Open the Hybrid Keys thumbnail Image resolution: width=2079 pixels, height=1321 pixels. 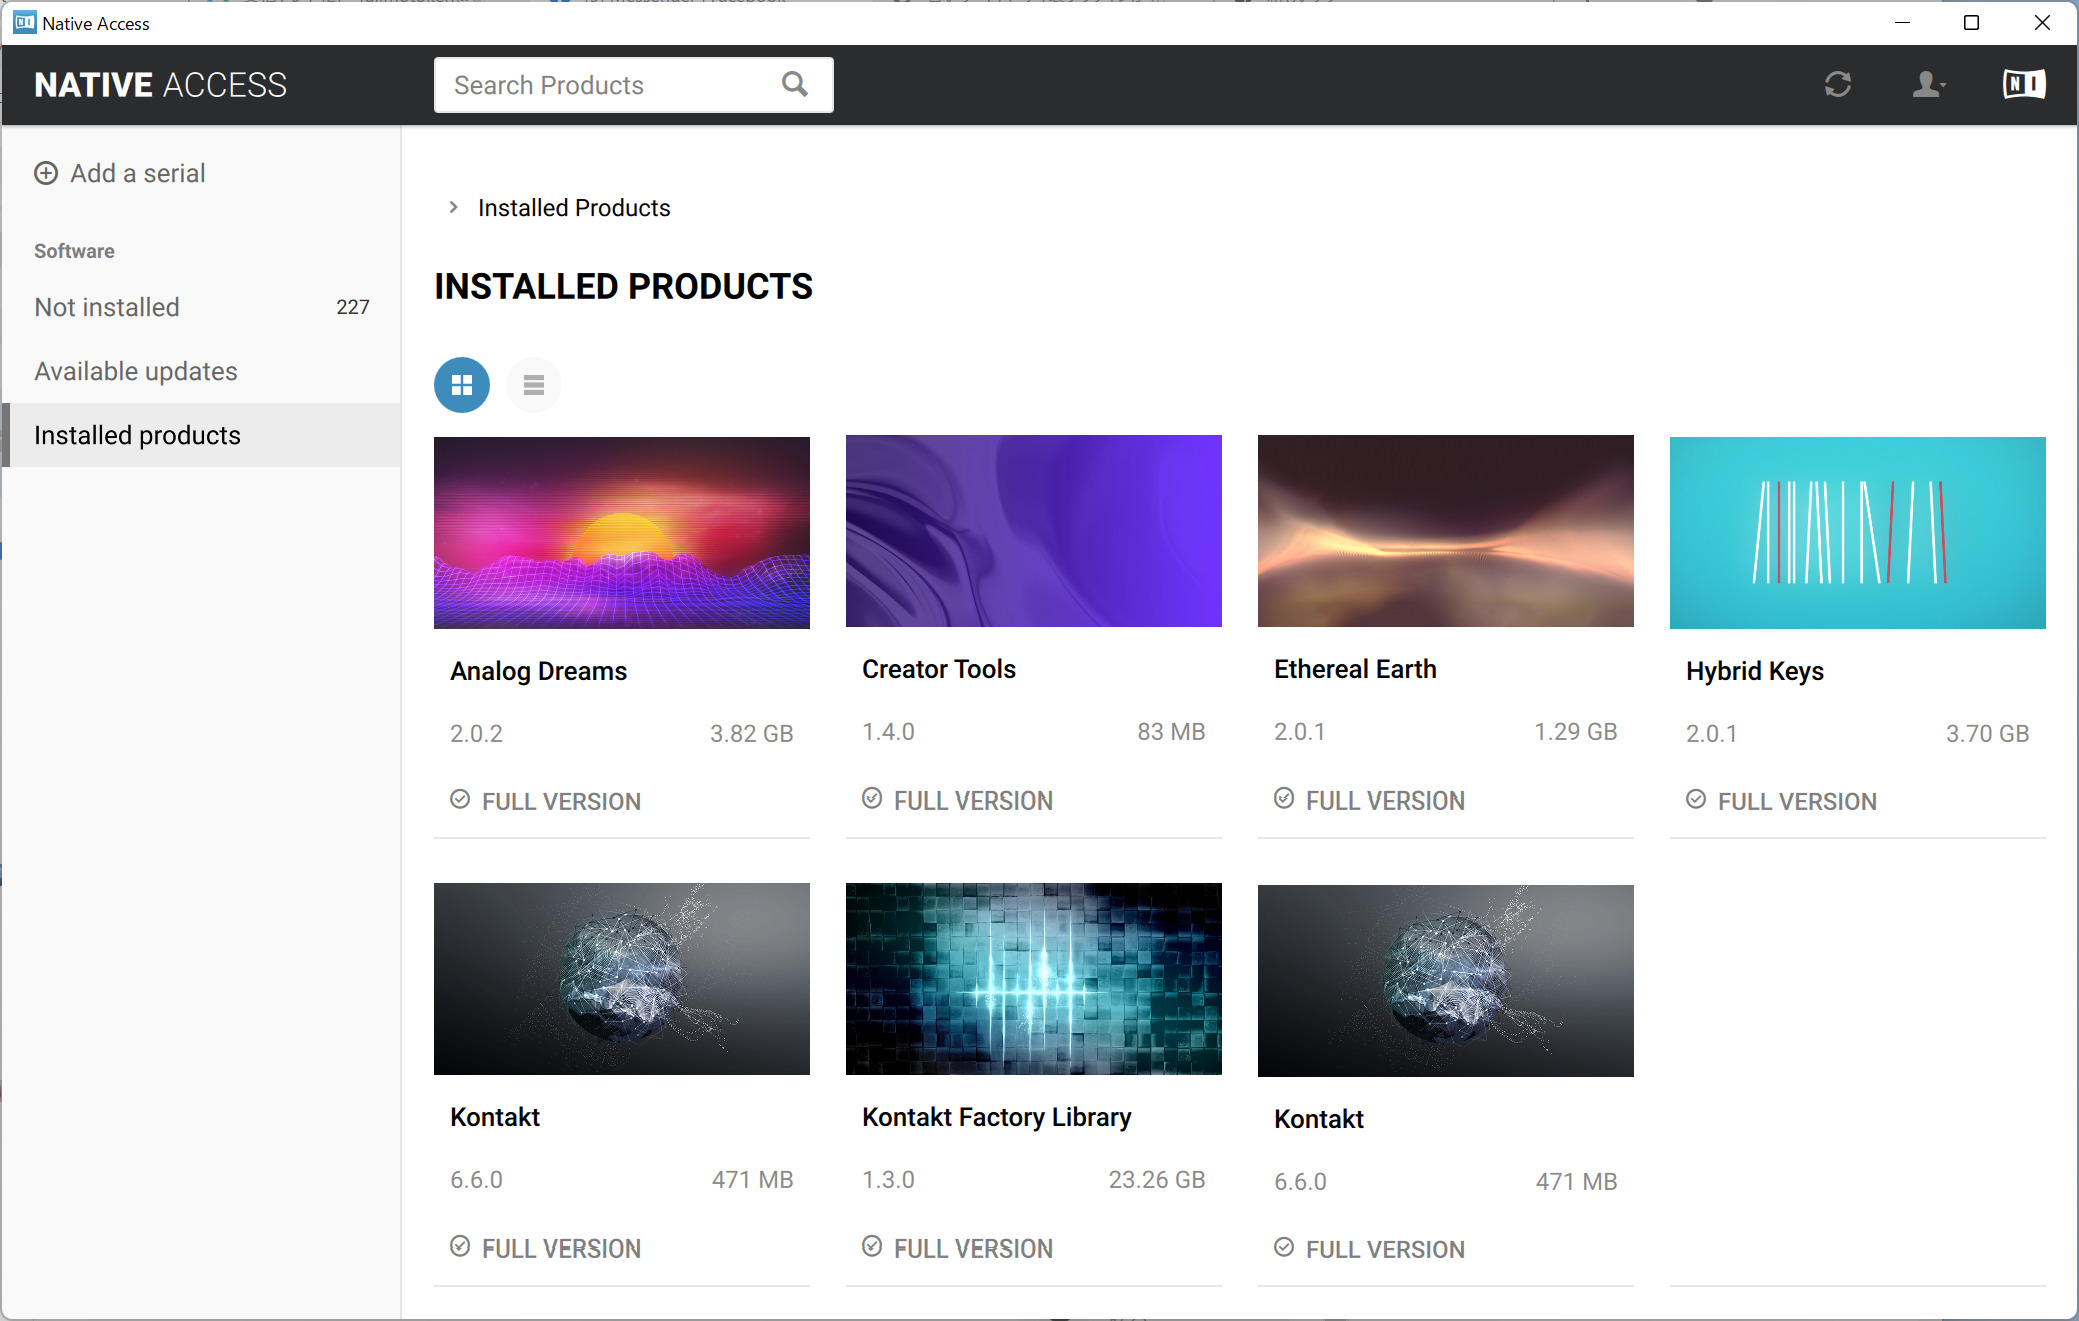1858,532
